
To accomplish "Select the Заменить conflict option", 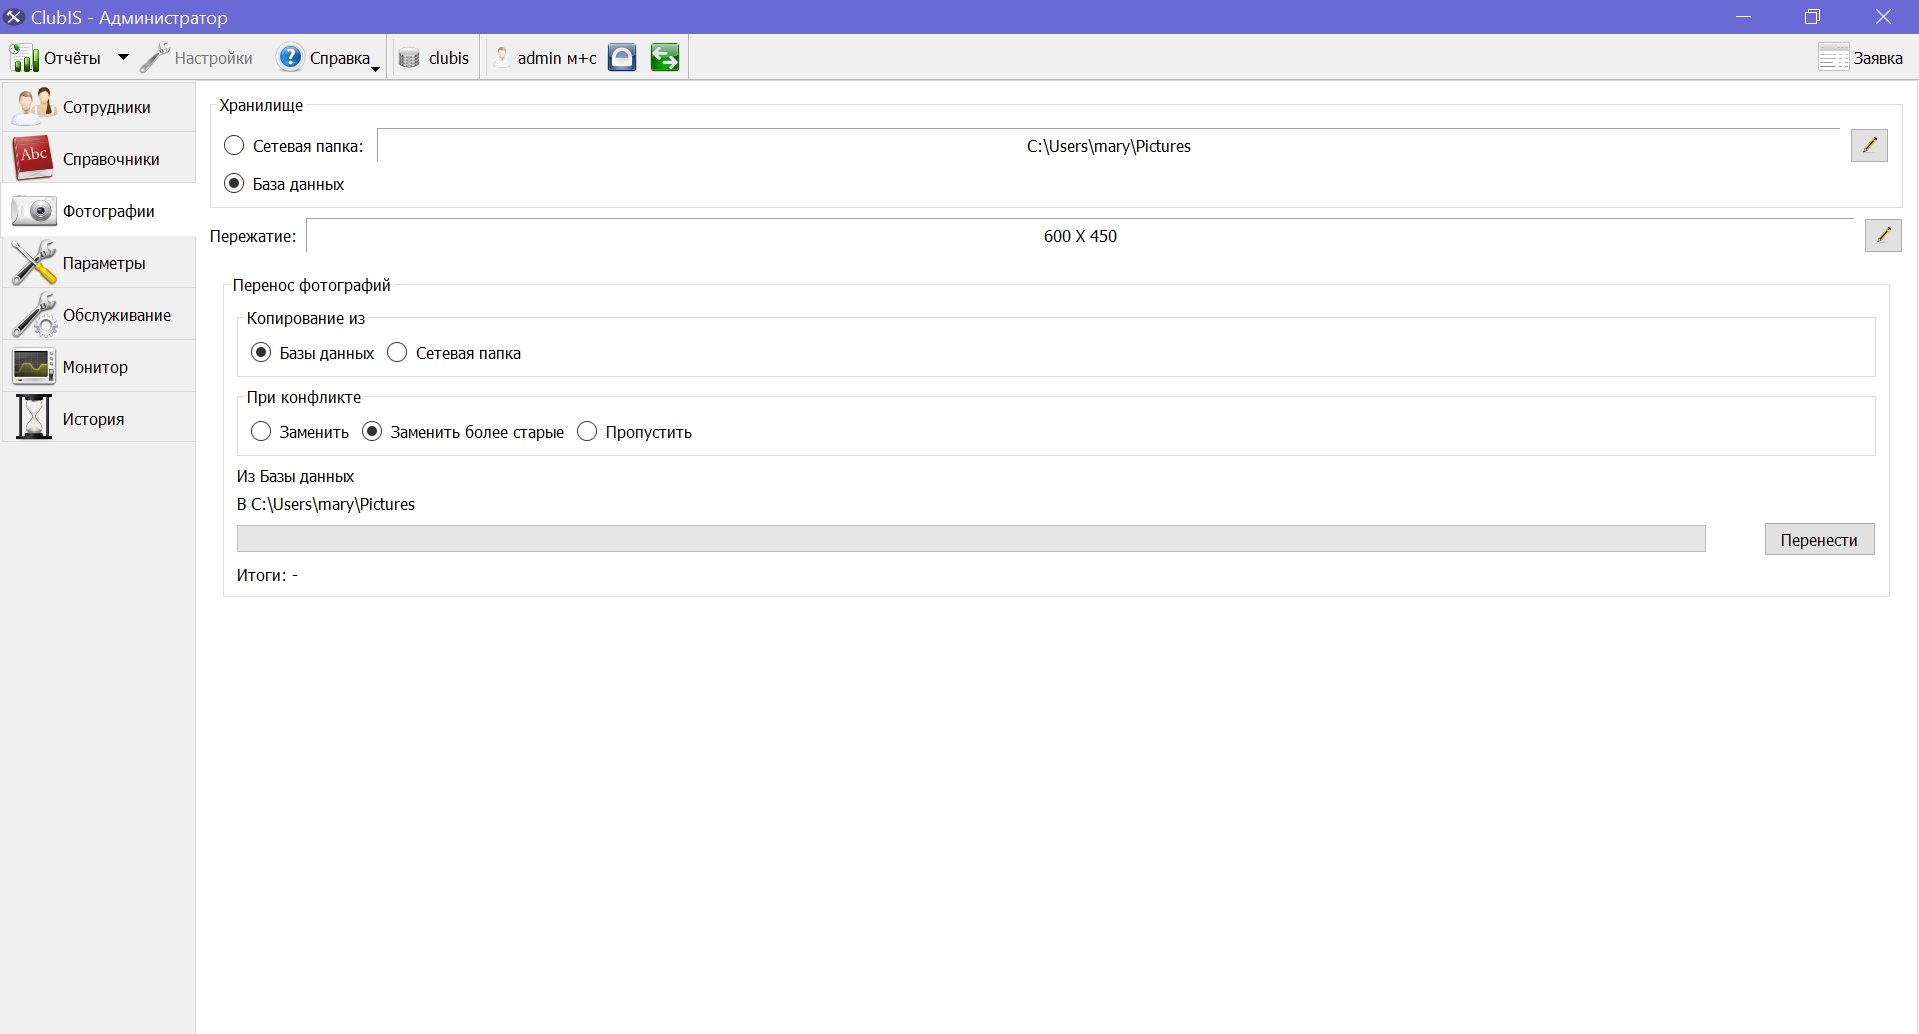I will [x=261, y=431].
